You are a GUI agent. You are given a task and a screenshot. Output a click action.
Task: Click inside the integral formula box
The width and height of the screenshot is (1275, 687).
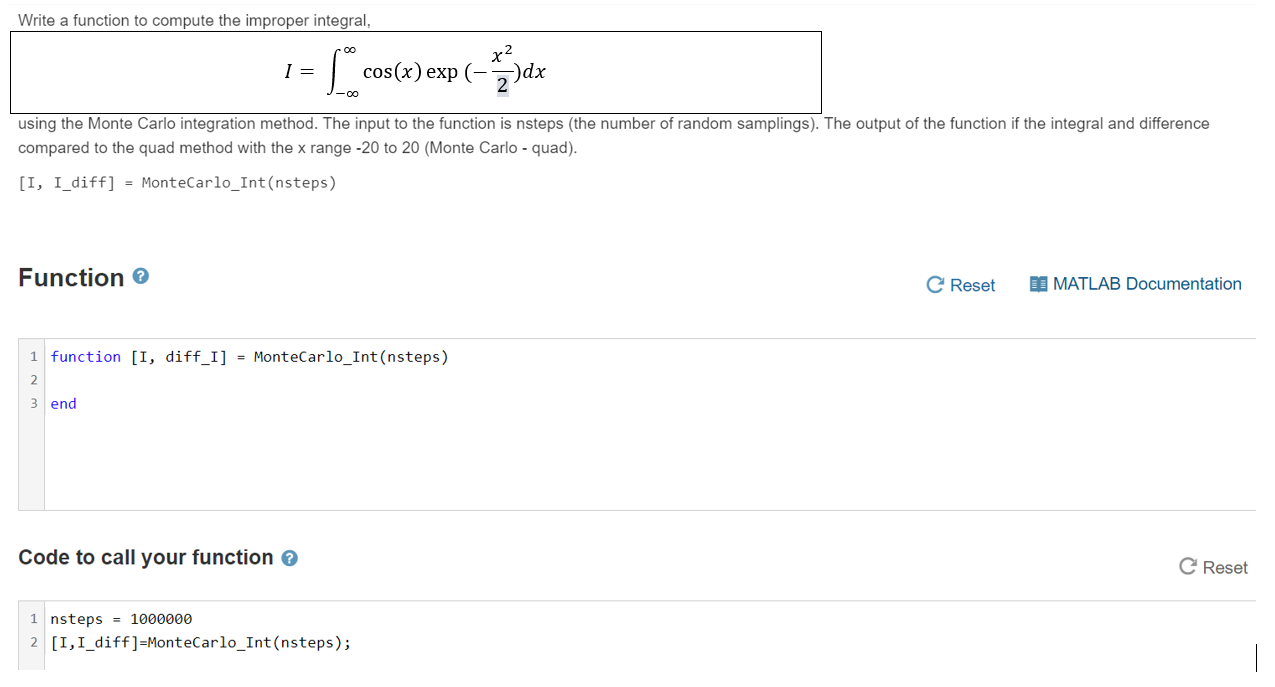[x=415, y=71]
